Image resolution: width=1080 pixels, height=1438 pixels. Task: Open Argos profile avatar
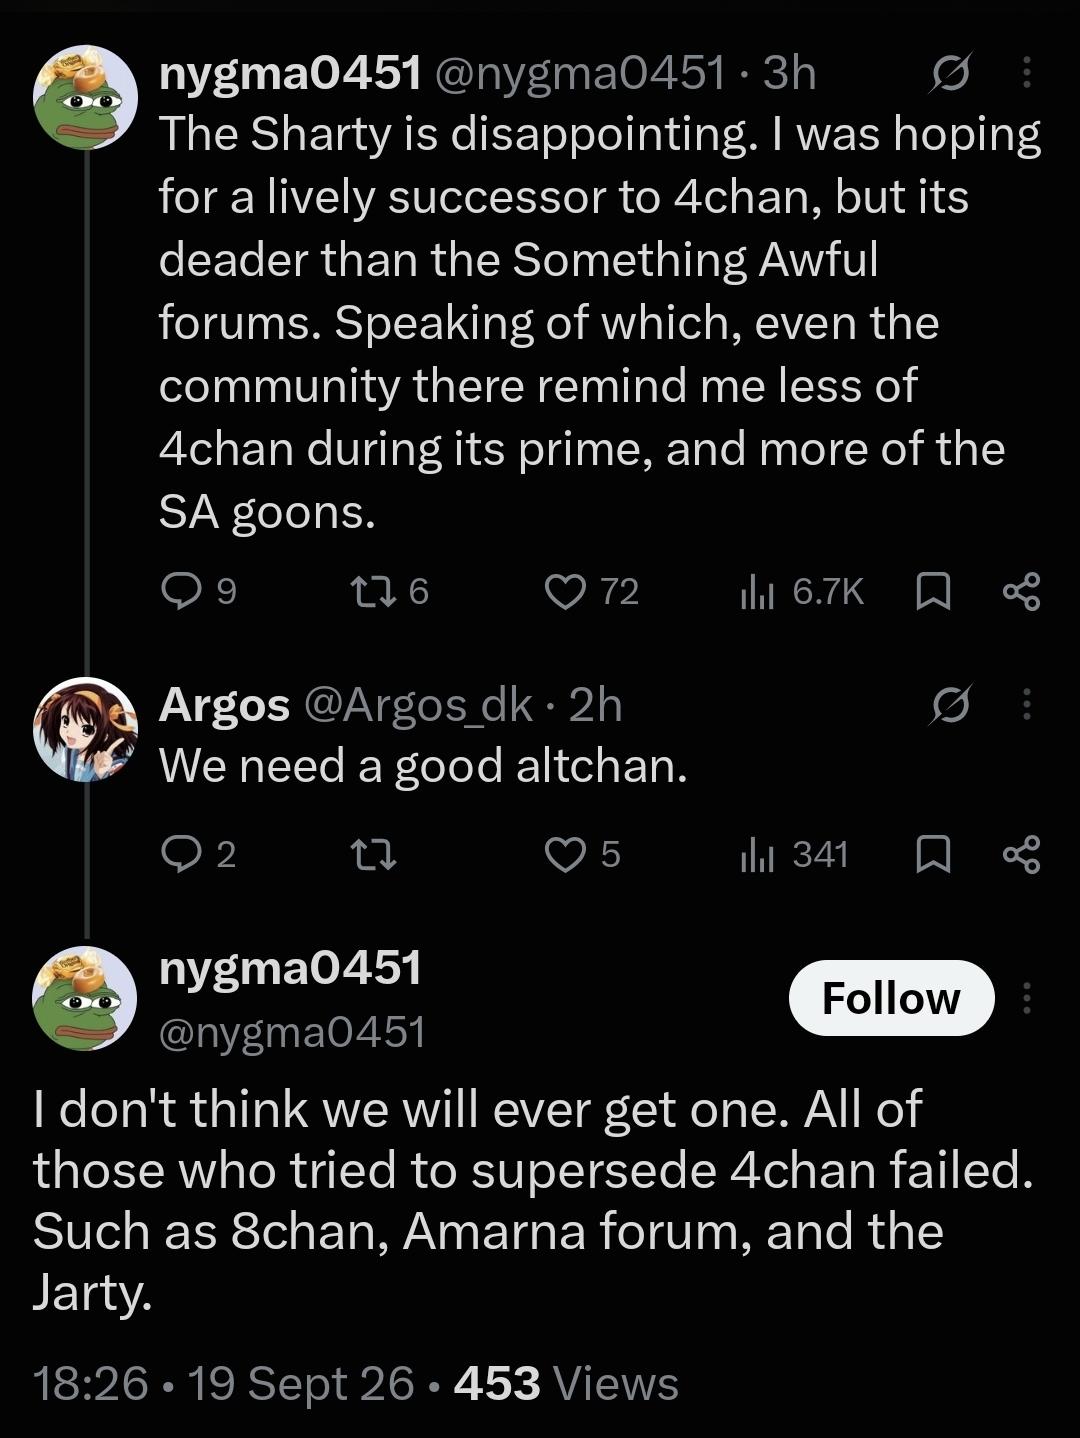[85, 729]
